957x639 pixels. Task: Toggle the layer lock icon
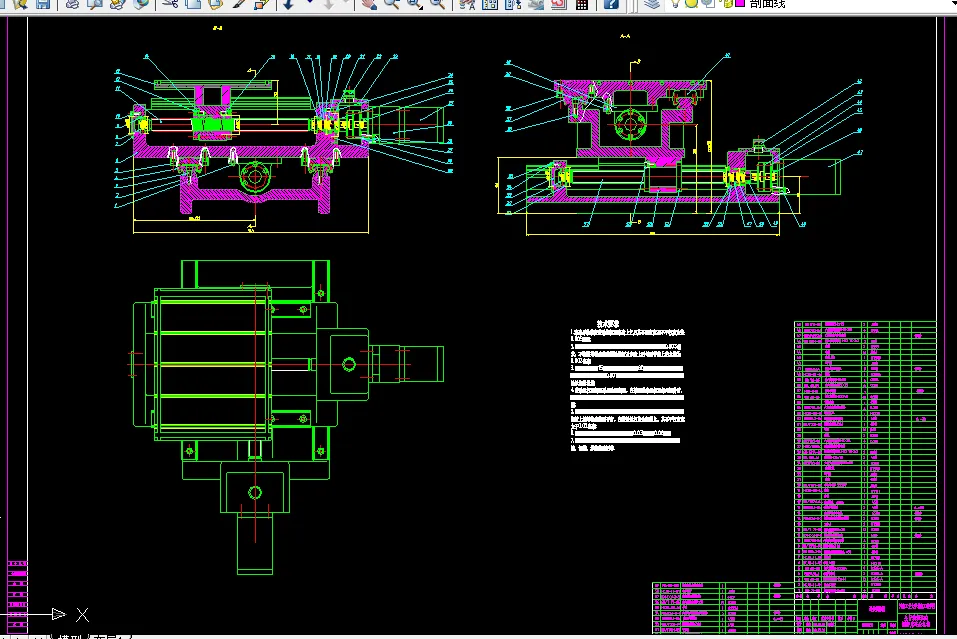(728, 3)
